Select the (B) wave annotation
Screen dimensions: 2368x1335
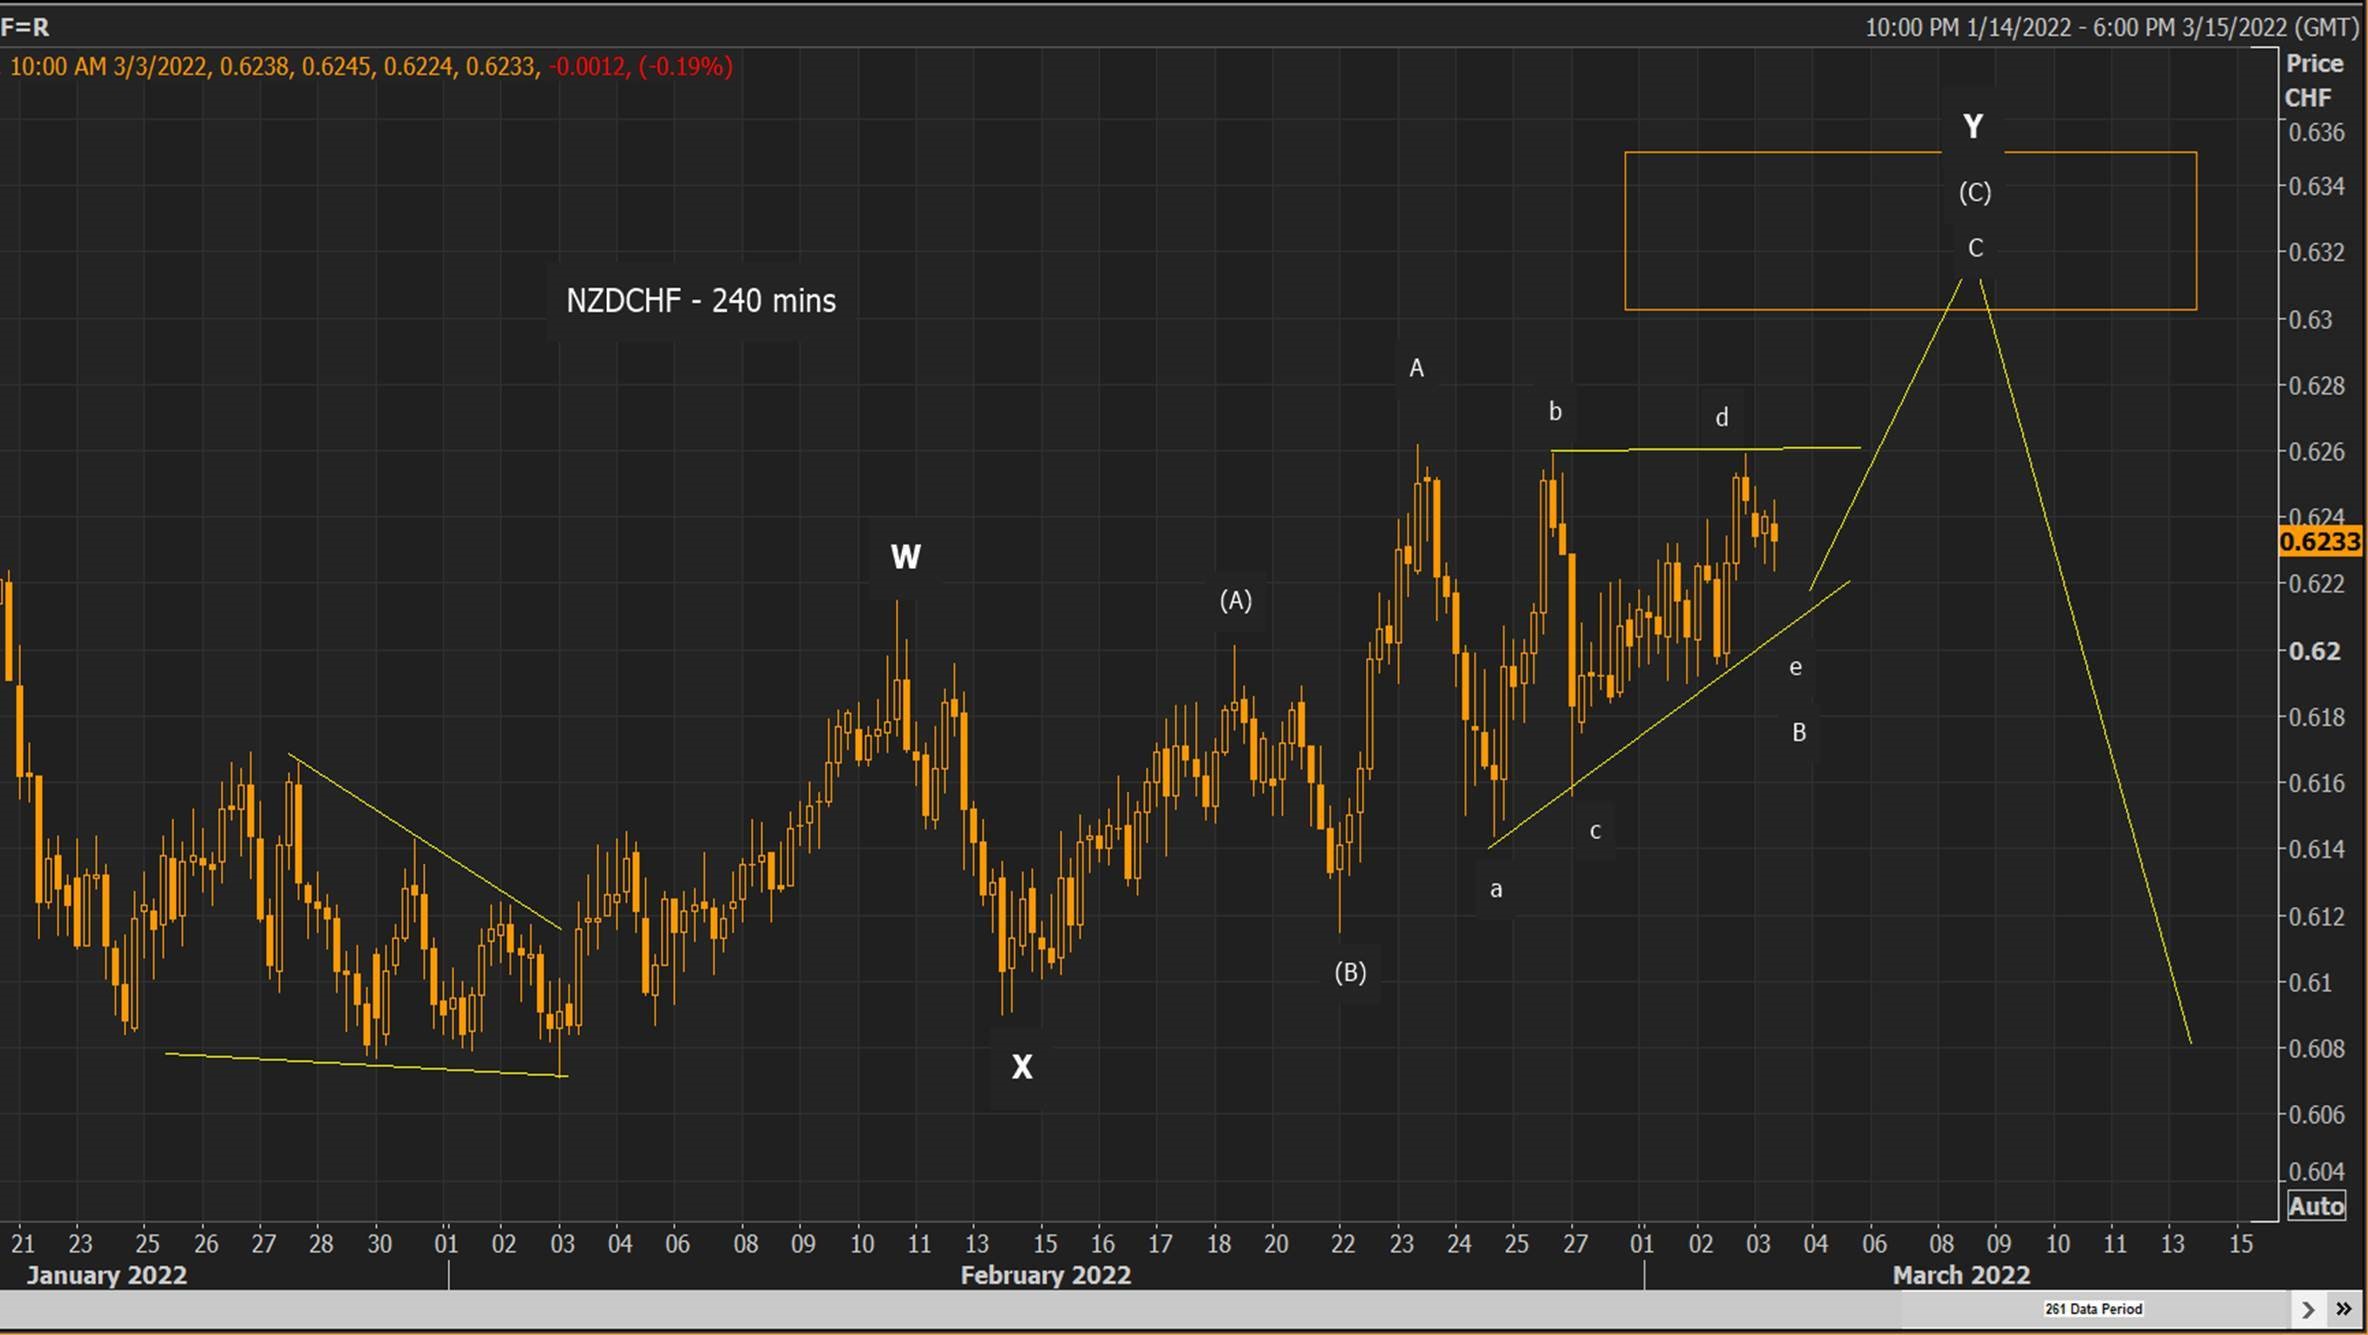pyautogui.click(x=1350, y=972)
